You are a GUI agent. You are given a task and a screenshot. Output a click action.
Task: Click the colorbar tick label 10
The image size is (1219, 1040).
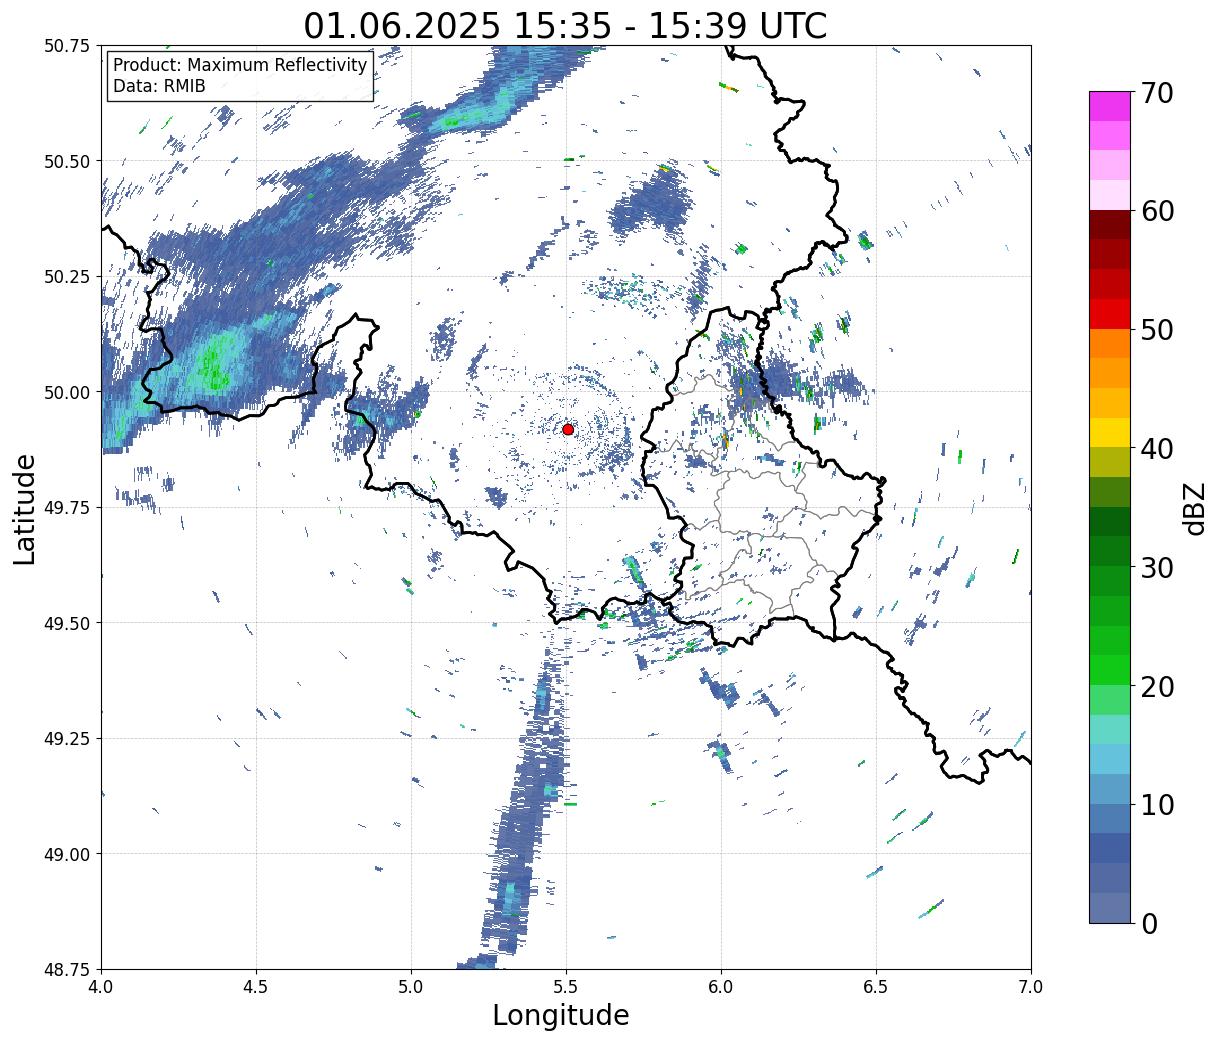pos(1156,804)
